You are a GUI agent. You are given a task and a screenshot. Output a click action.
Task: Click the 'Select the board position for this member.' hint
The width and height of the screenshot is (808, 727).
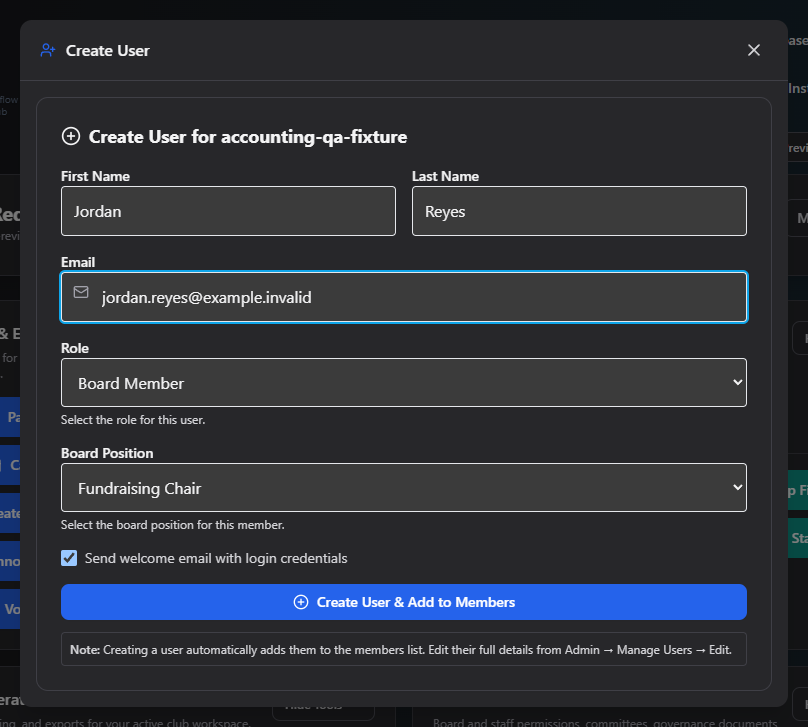click(173, 525)
